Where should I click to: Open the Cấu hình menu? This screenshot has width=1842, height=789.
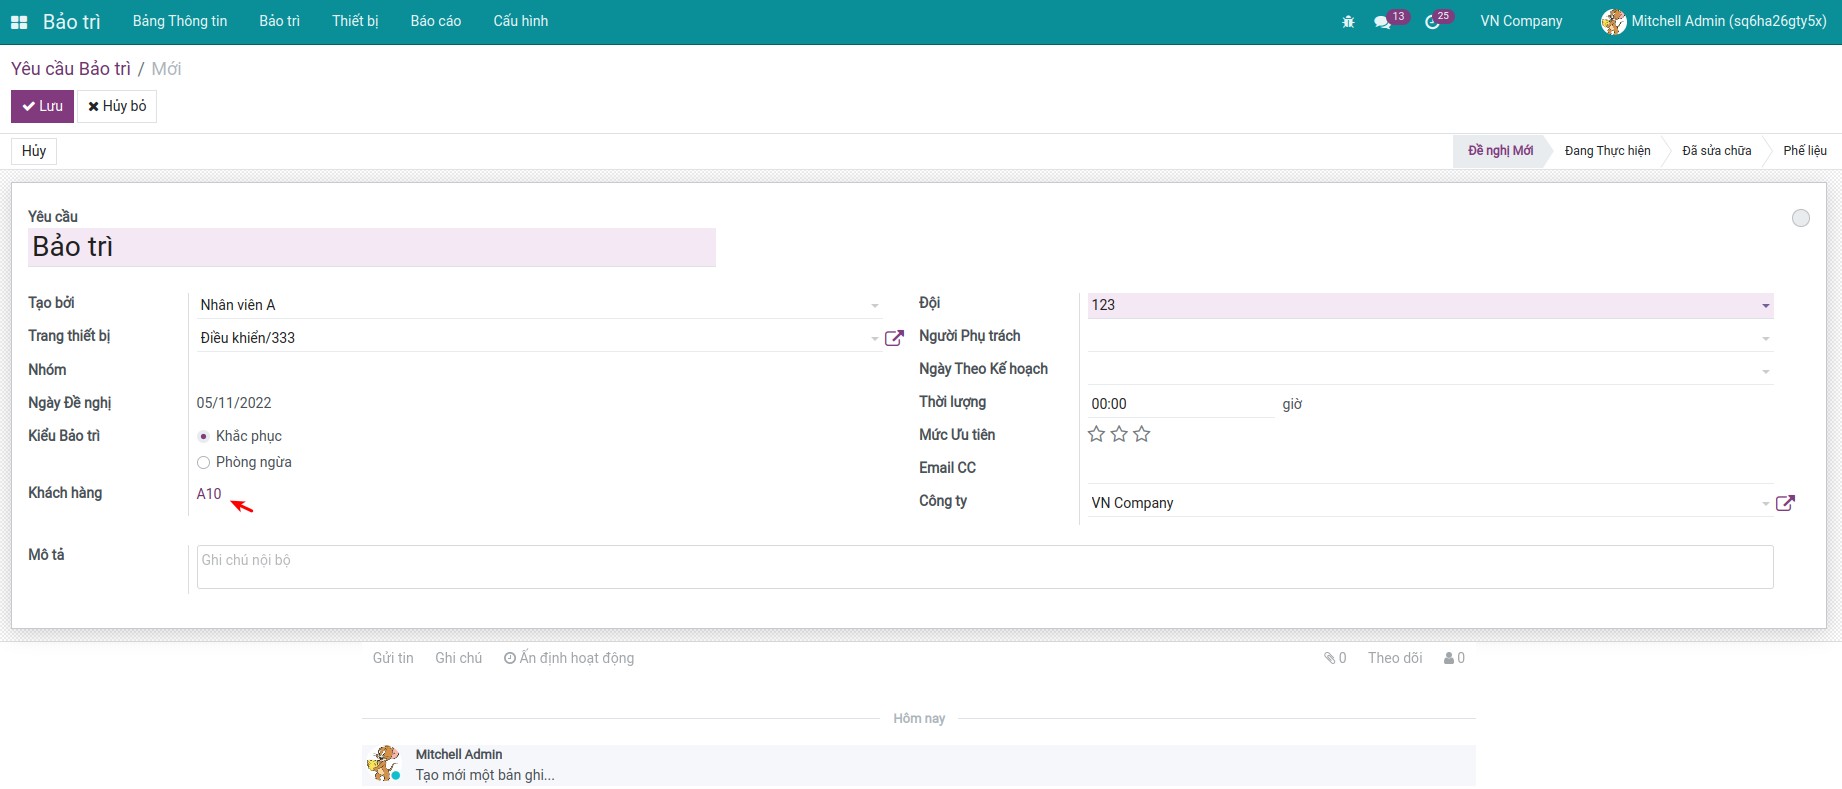[520, 21]
